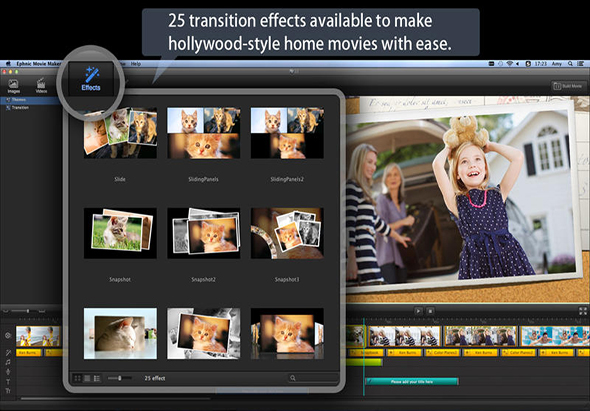
Task: Click the Wi-Fi status icon
Action: (510, 64)
